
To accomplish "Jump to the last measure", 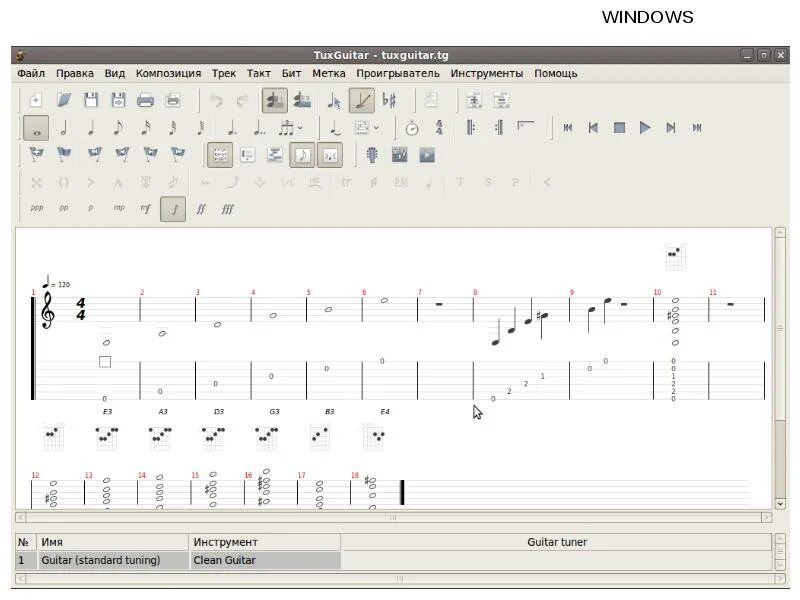I will [697, 128].
